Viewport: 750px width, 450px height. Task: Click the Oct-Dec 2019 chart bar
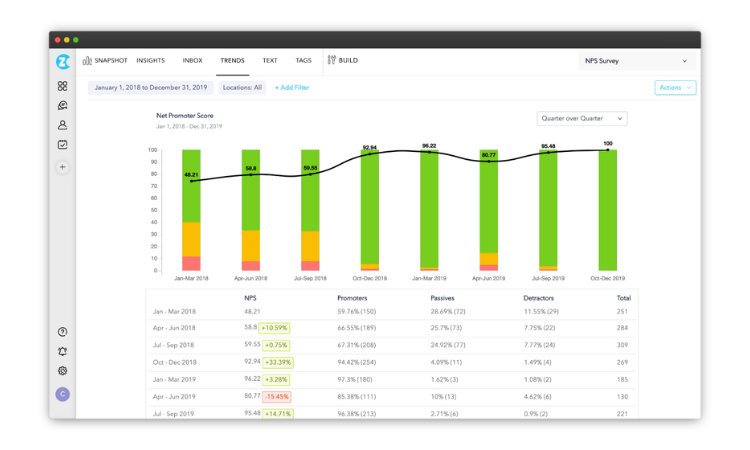(x=607, y=210)
